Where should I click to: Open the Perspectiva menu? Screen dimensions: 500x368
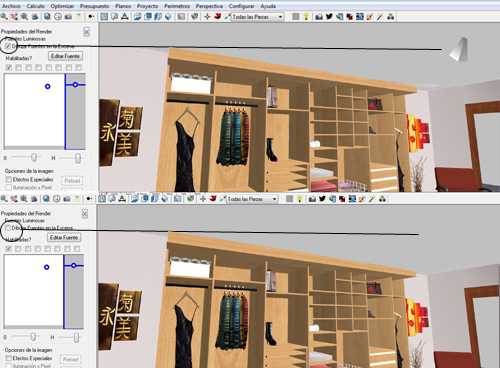(209, 6)
